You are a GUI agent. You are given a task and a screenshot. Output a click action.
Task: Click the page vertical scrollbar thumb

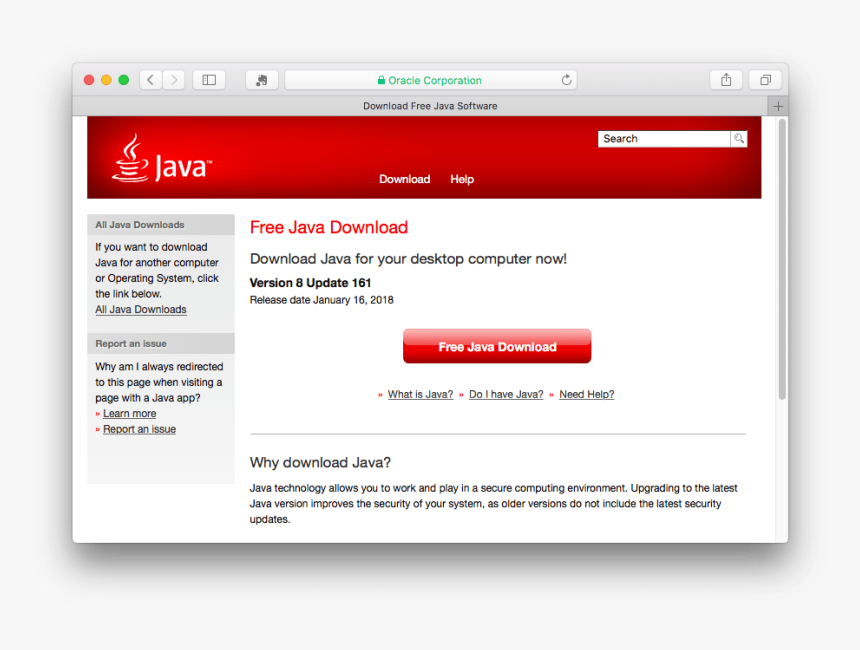click(x=782, y=259)
